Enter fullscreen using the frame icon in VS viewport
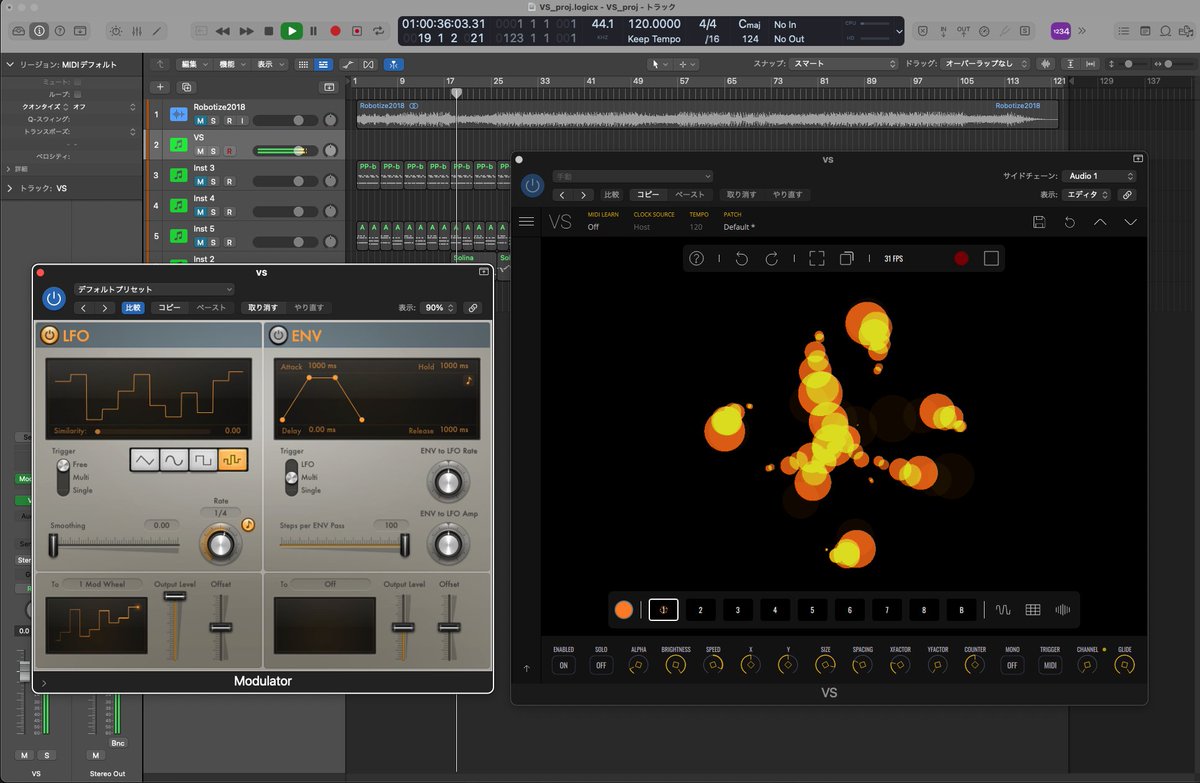Screen dimensions: 1200x783 816,257
